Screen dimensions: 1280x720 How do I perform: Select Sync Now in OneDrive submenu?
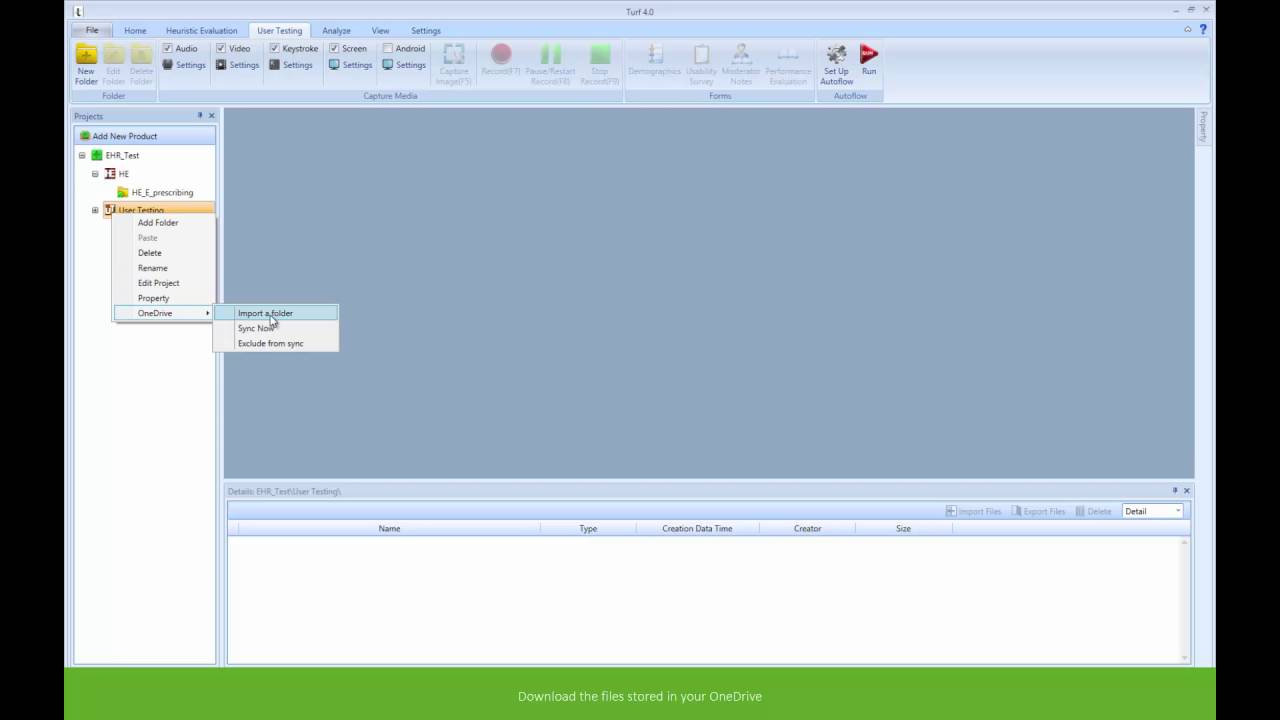click(276, 328)
